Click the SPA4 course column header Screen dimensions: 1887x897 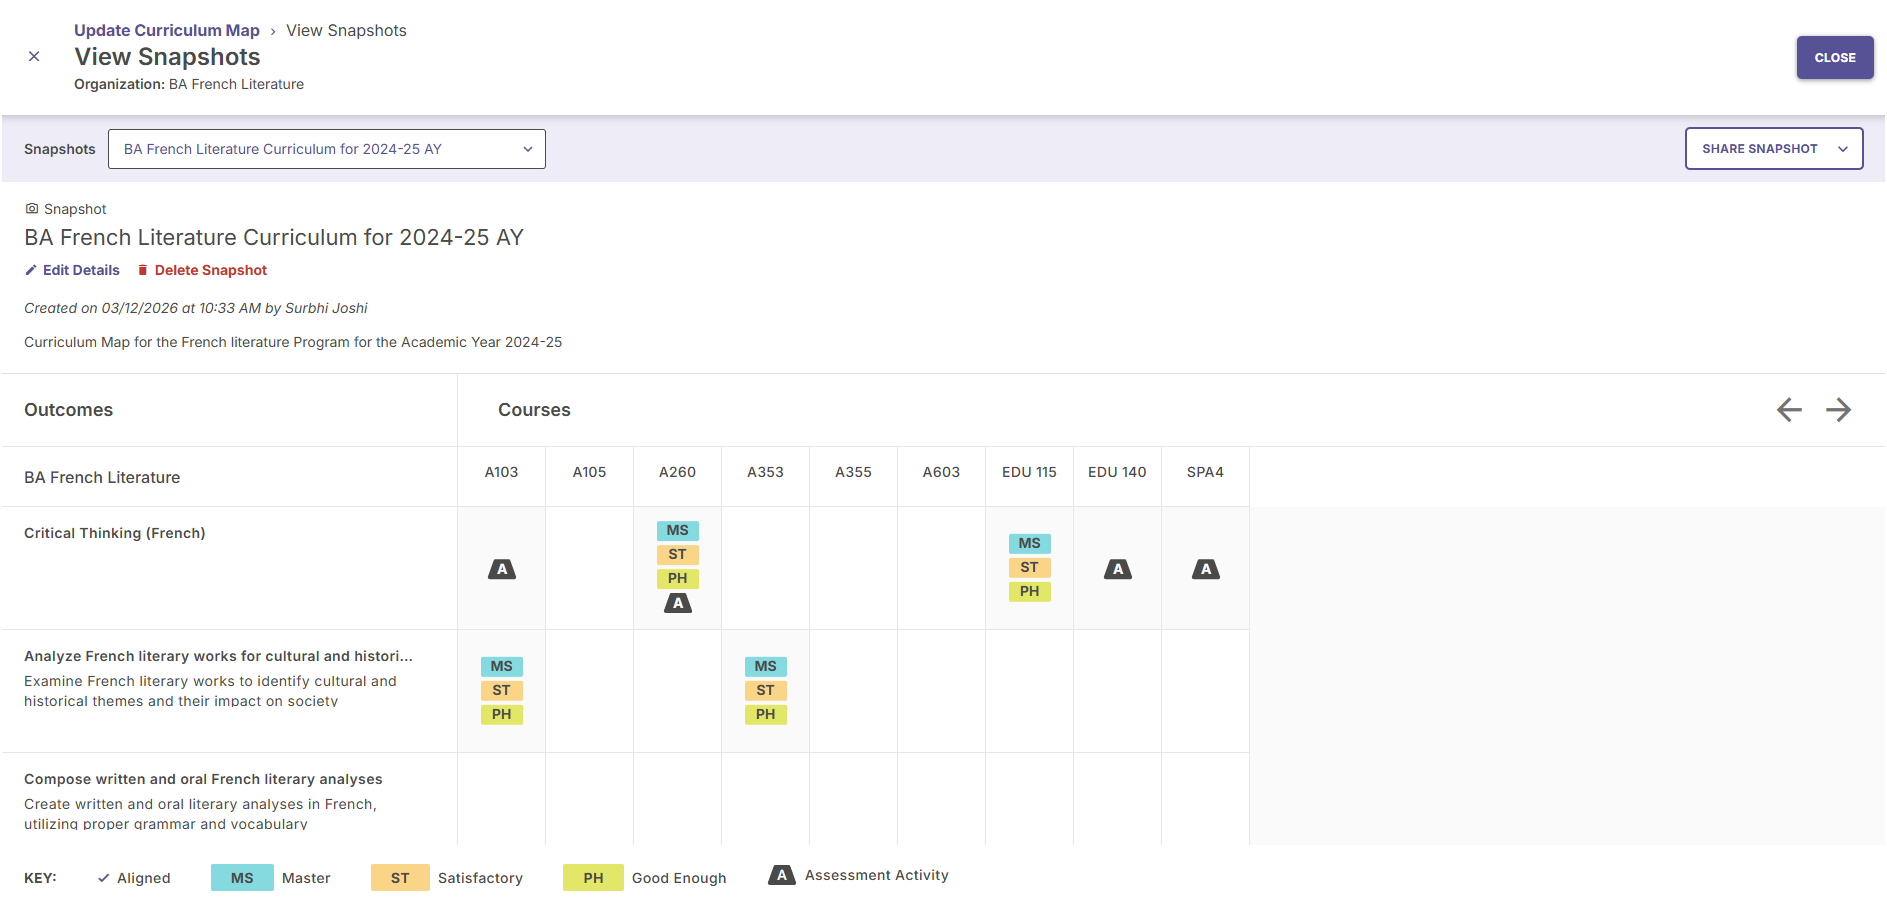pyautogui.click(x=1206, y=472)
